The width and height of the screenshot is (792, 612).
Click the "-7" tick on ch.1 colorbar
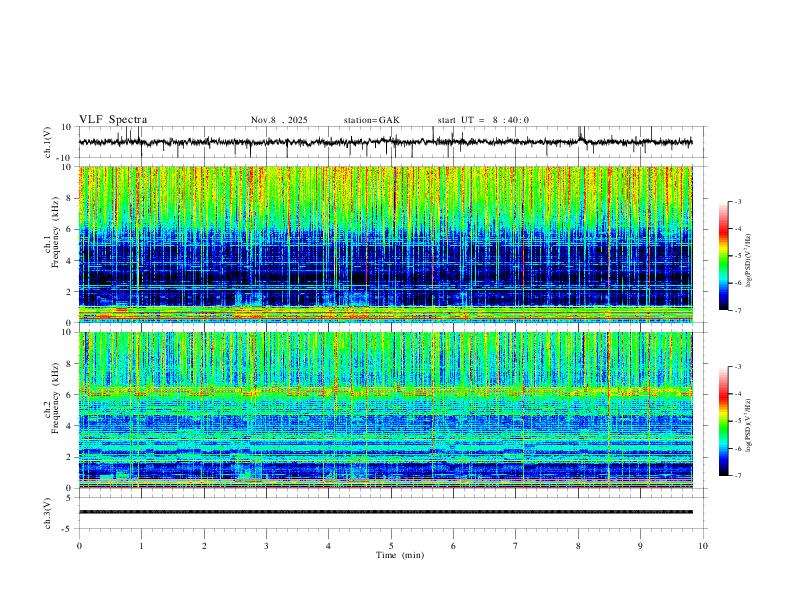[737, 311]
